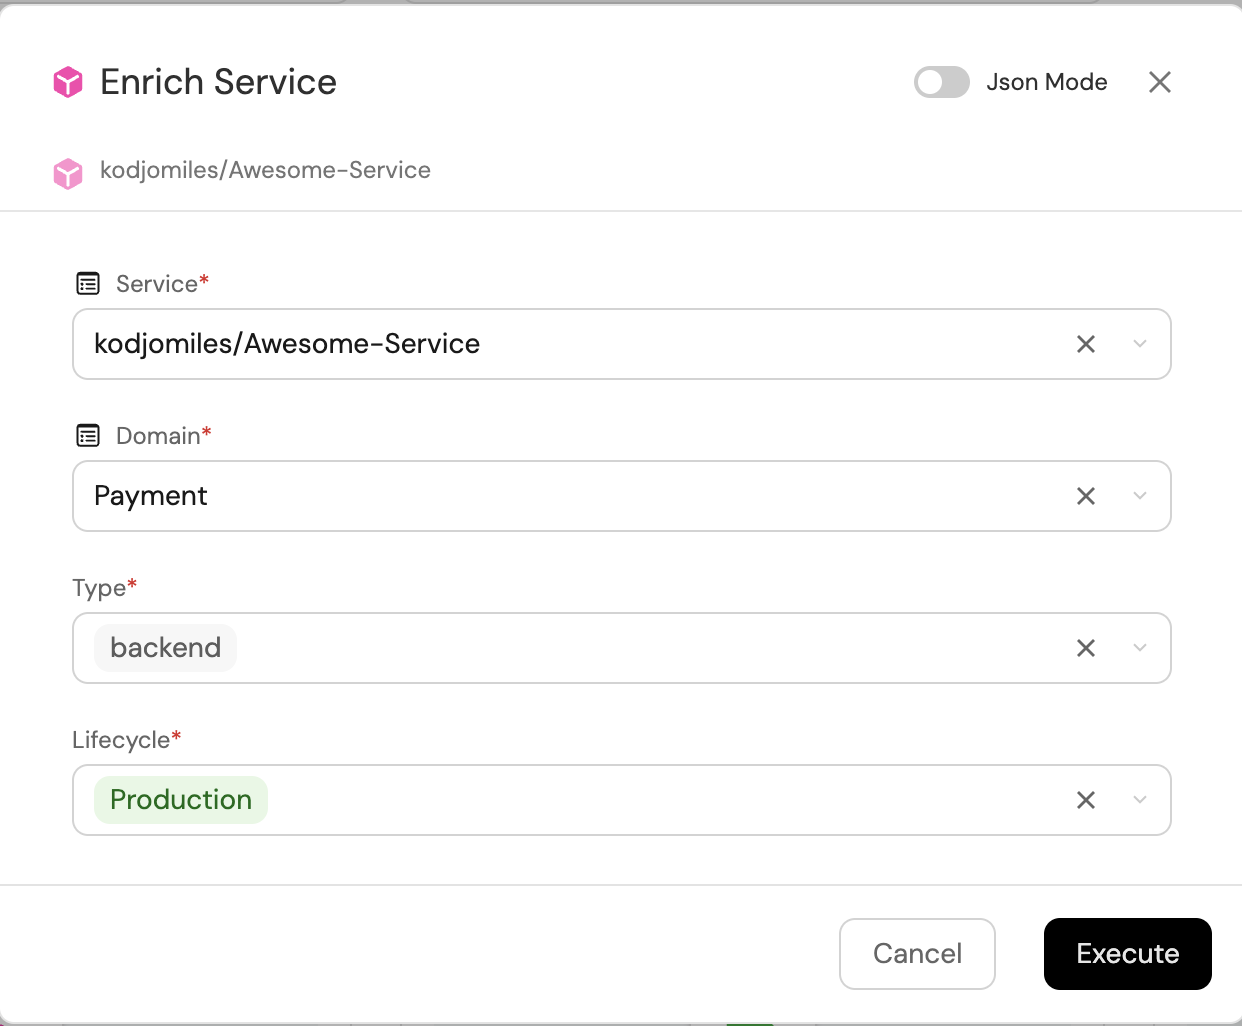Expand the Service dropdown chevron
Image resolution: width=1242 pixels, height=1026 pixels.
pyautogui.click(x=1140, y=344)
